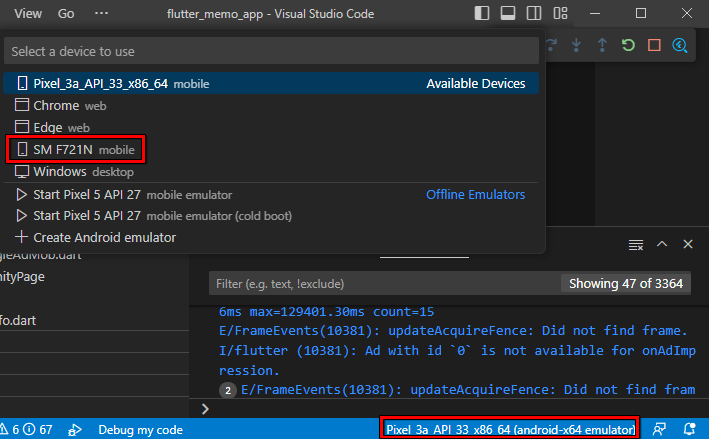Stop debugging with the red square
Screen dimensions: 709x440
pos(654,45)
